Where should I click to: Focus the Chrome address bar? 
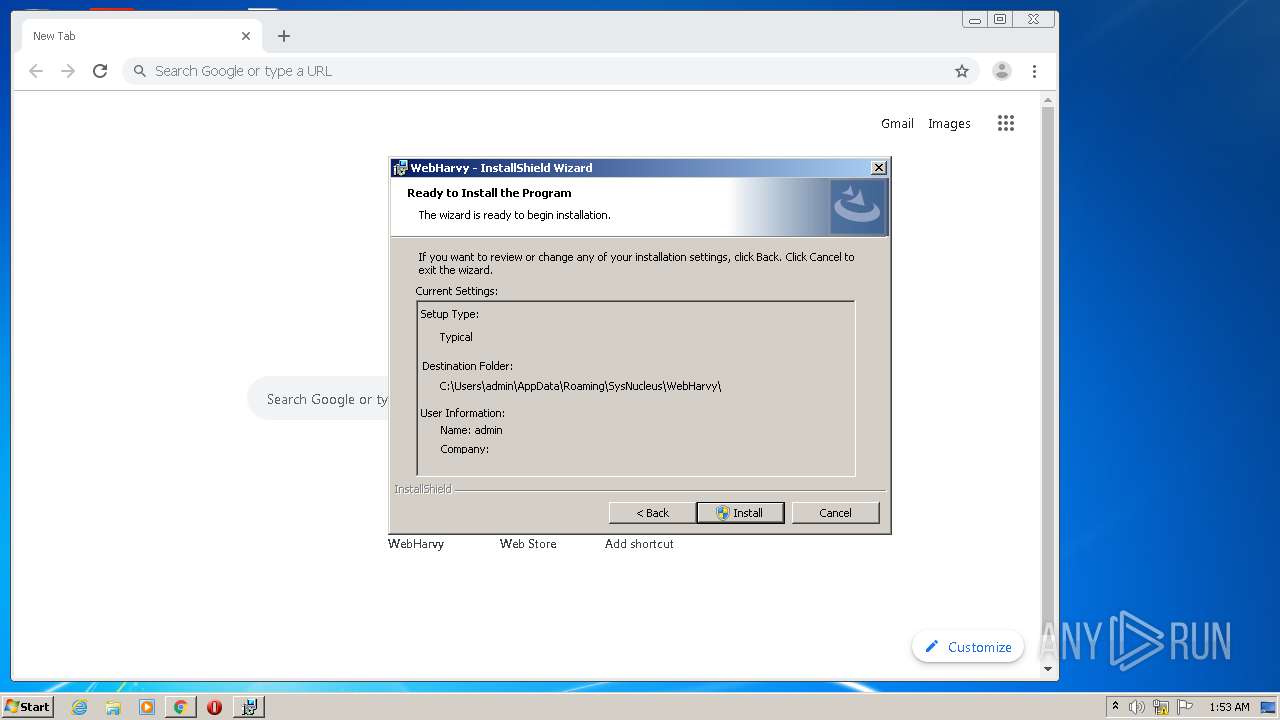[x=550, y=71]
